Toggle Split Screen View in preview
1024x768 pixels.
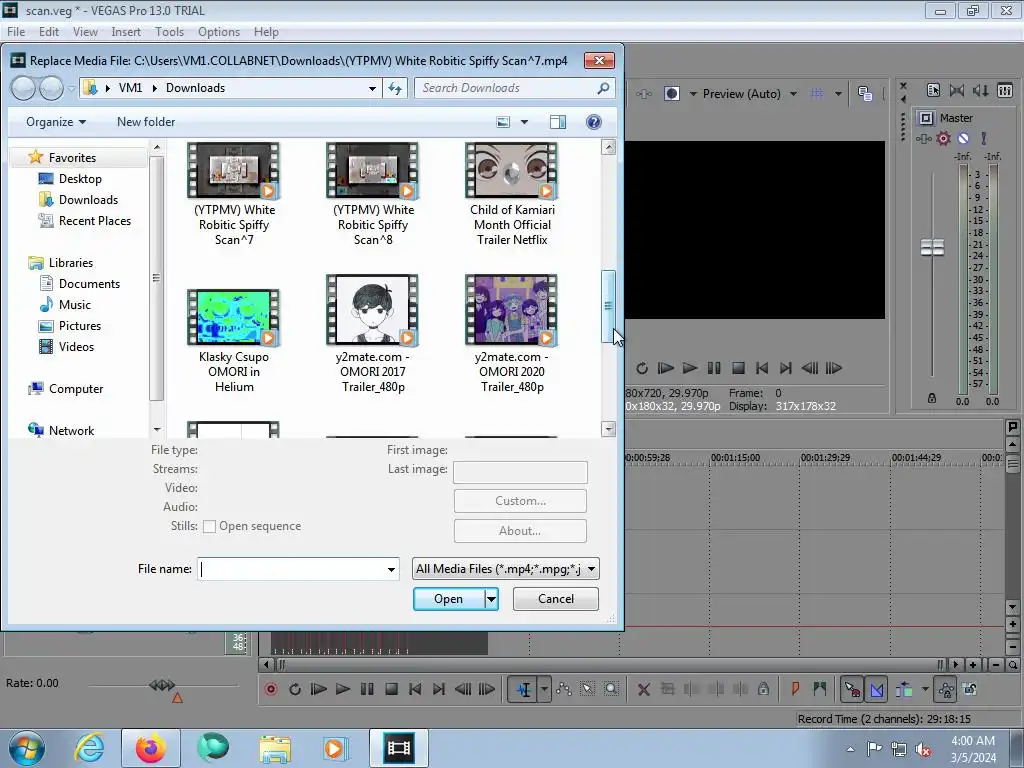671,93
